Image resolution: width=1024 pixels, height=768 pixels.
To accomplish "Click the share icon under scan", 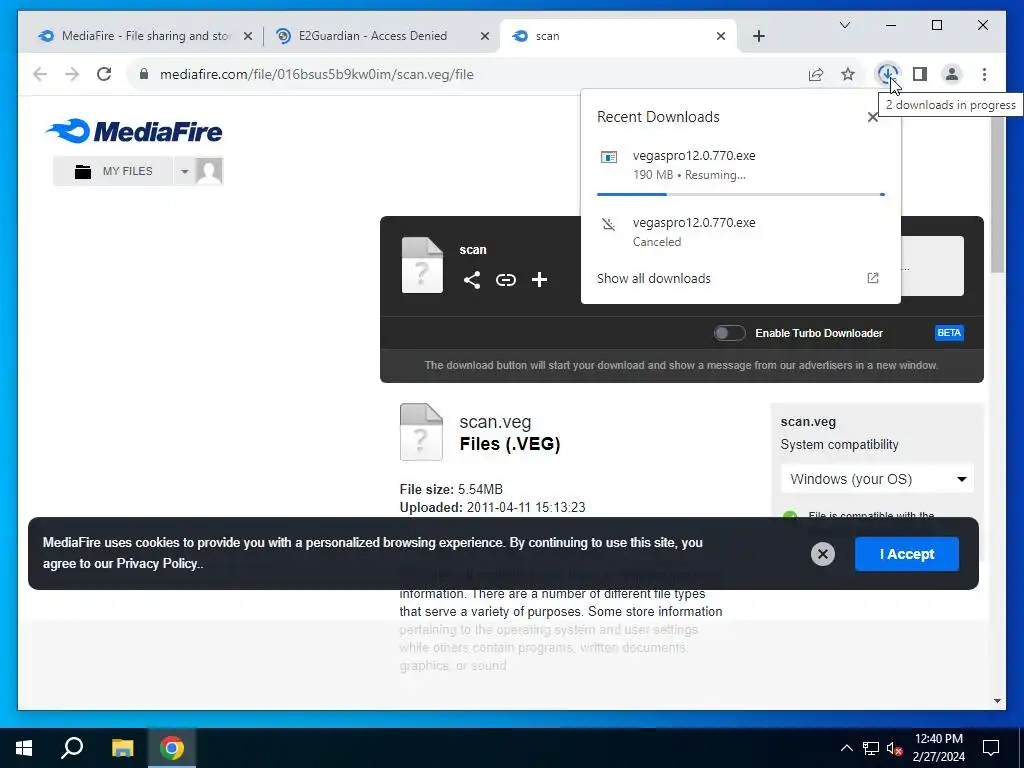I will [472, 280].
